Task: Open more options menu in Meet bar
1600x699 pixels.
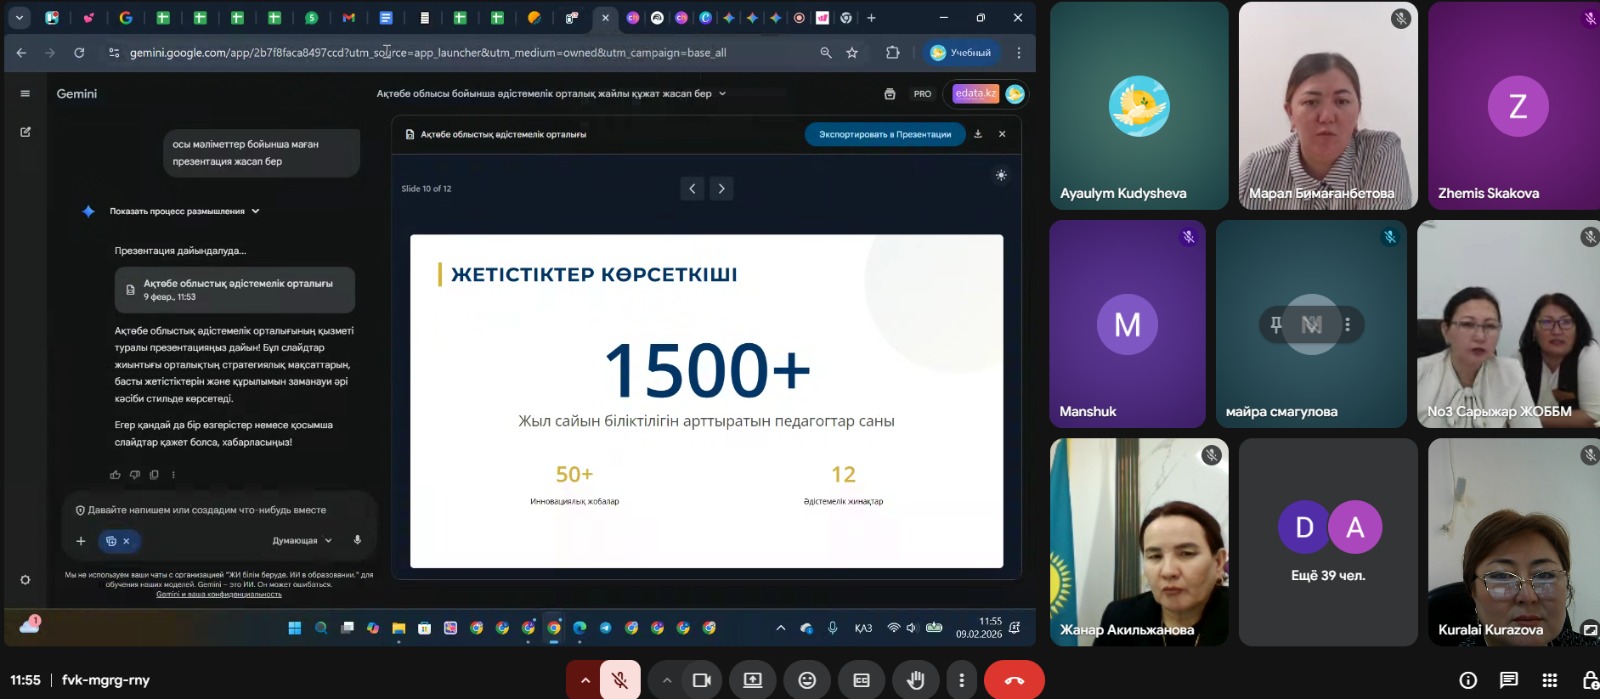Action: 961,680
